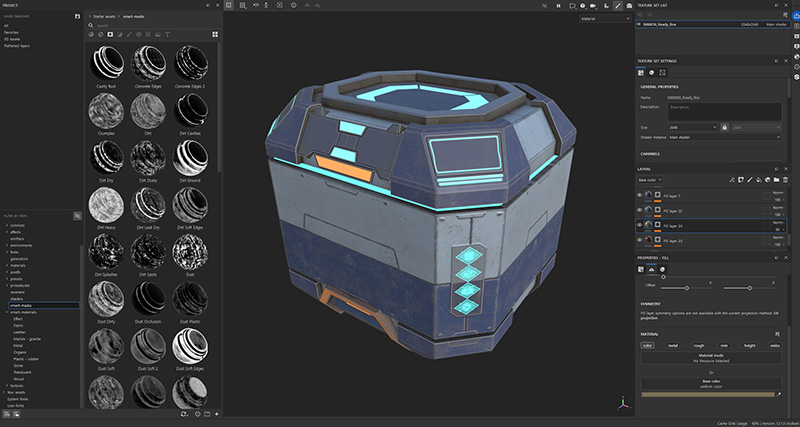Click the material options icon beside MATERIAL heading
The height and width of the screenshot is (427, 800).
[x=777, y=334]
